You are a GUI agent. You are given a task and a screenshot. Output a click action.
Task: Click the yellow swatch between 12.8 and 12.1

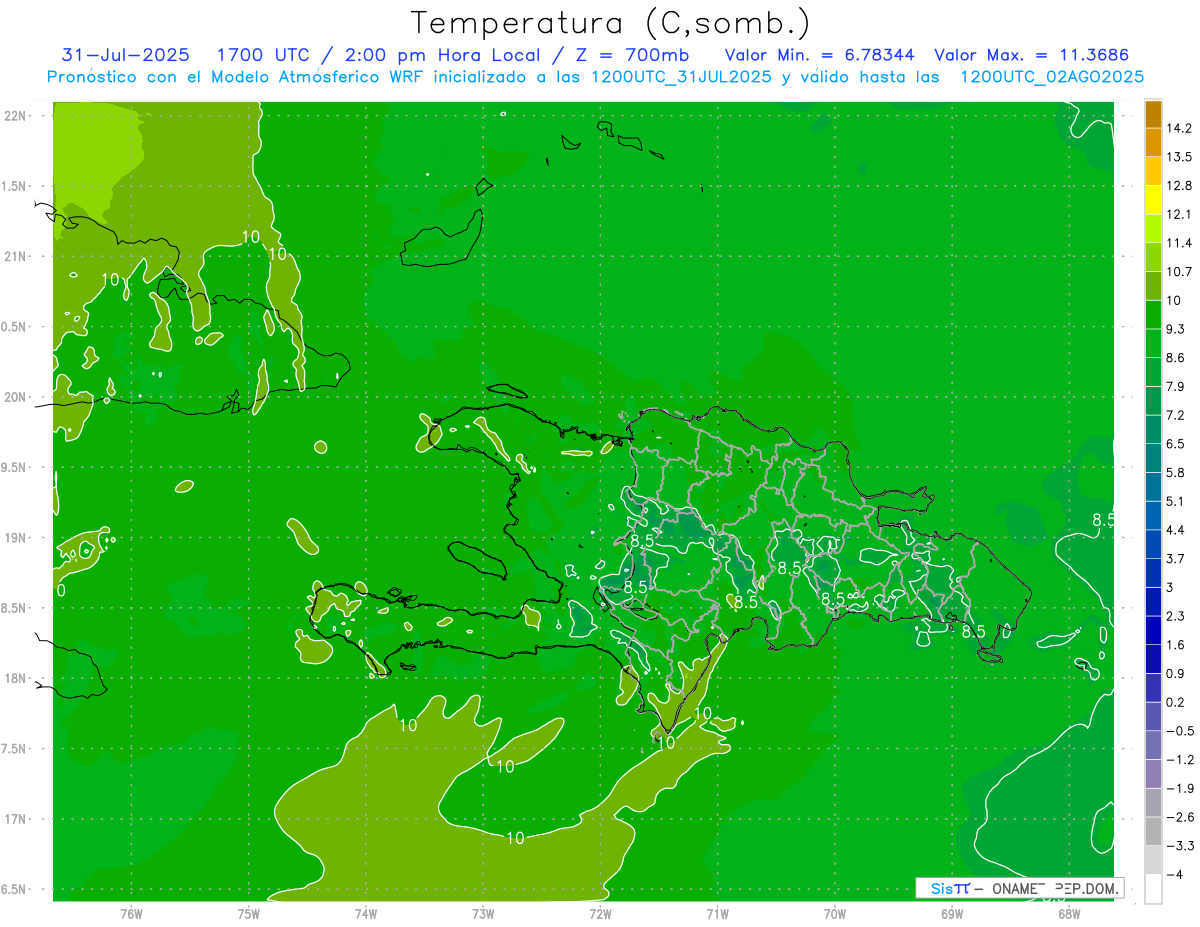(1153, 200)
